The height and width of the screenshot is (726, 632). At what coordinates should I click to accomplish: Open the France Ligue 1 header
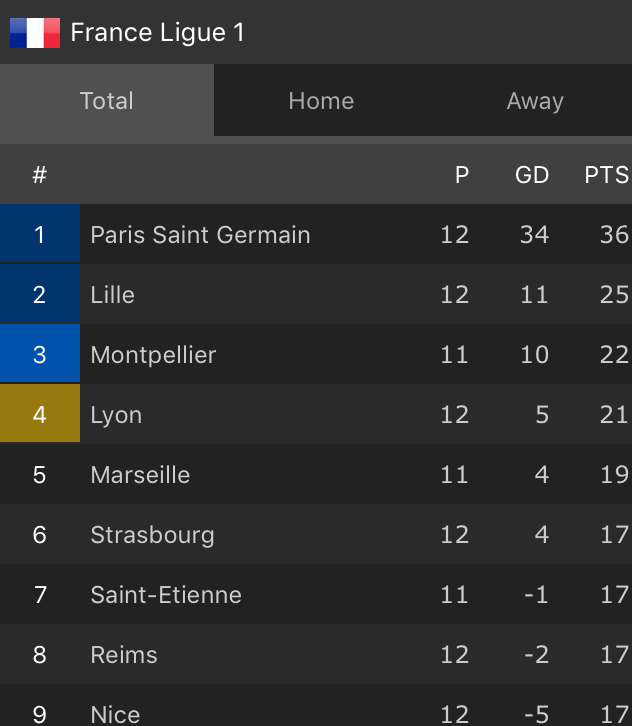[x=157, y=33]
